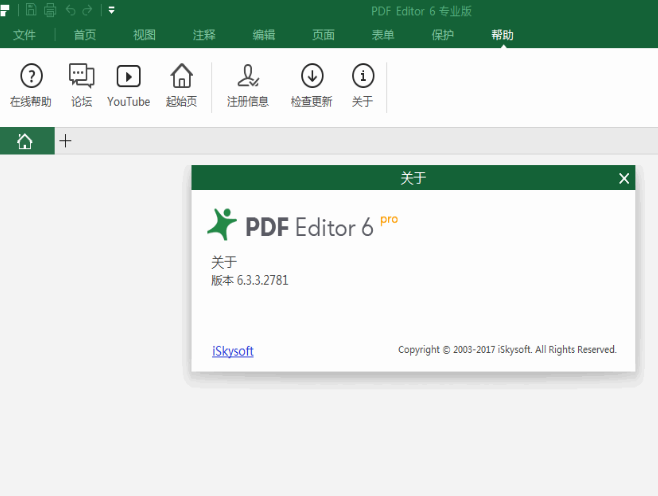This screenshot has width=658, height=496.
Task: Click the version text 版本 6.3.3.2781
Action: 250,280
